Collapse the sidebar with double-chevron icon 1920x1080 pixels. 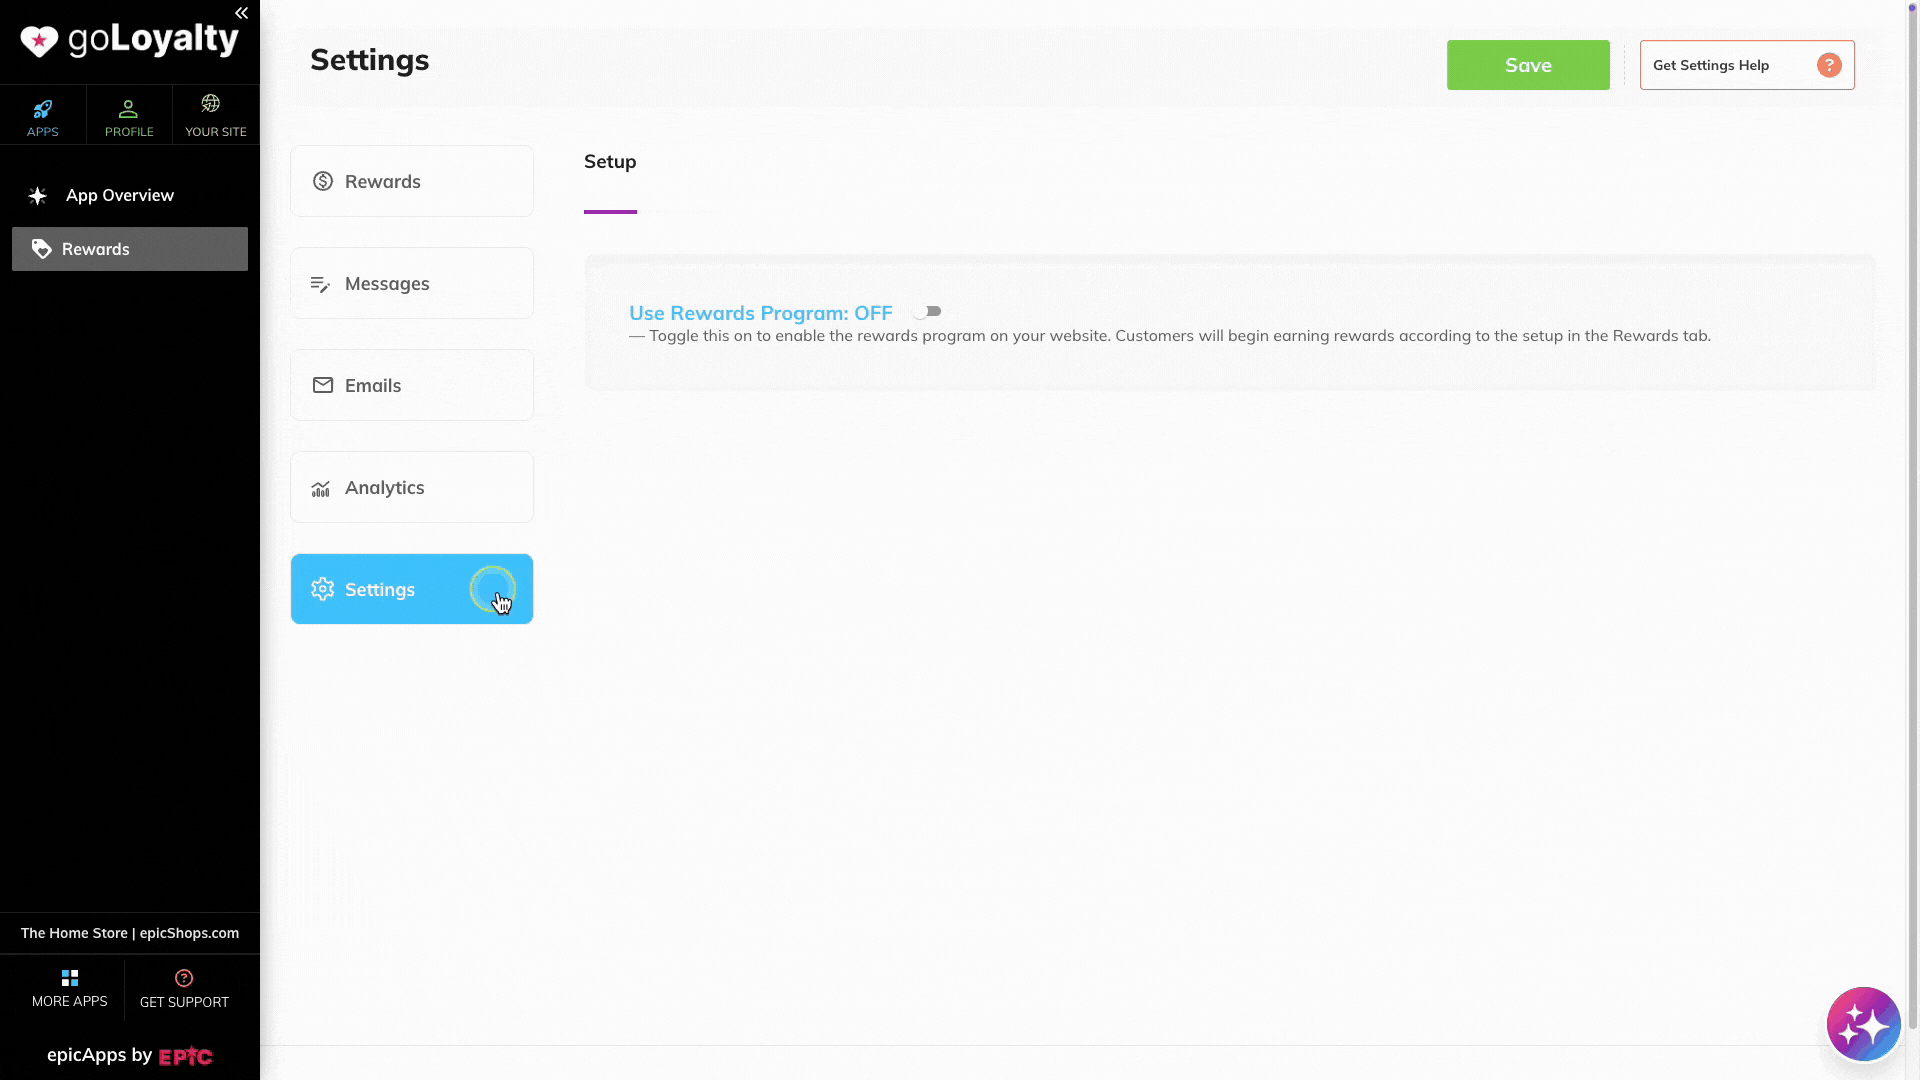coord(241,13)
